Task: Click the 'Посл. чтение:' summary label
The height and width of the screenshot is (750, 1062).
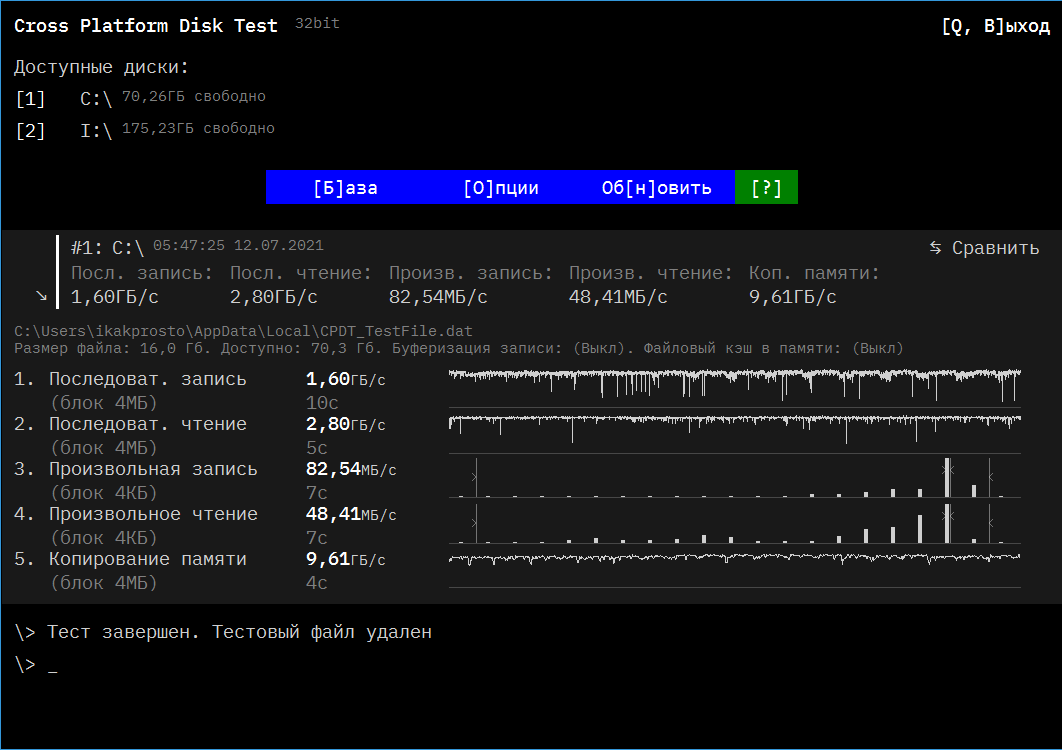Action: tap(301, 273)
